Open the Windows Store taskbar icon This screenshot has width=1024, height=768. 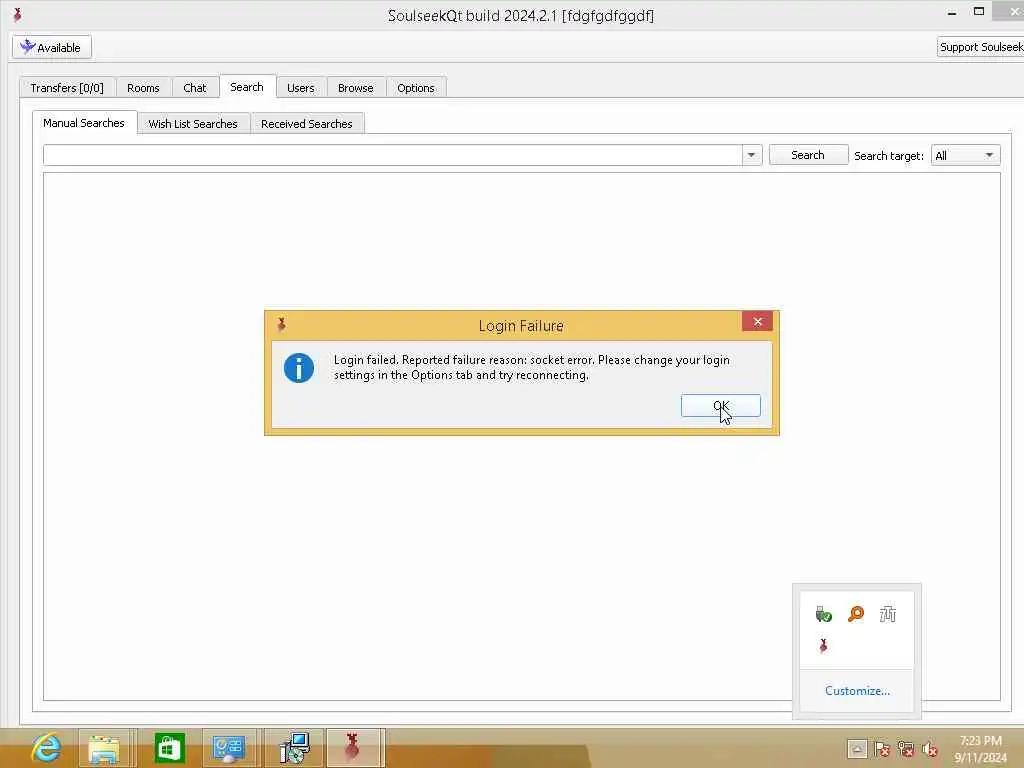[x=169, y=748]
